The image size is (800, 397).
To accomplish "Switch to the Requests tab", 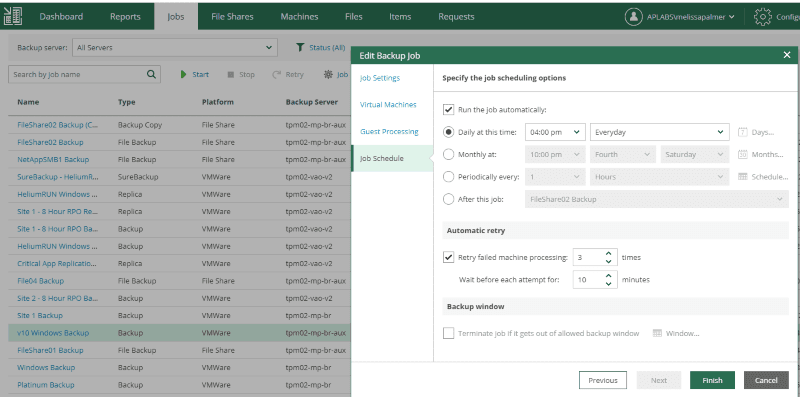I will click(456, 16).
